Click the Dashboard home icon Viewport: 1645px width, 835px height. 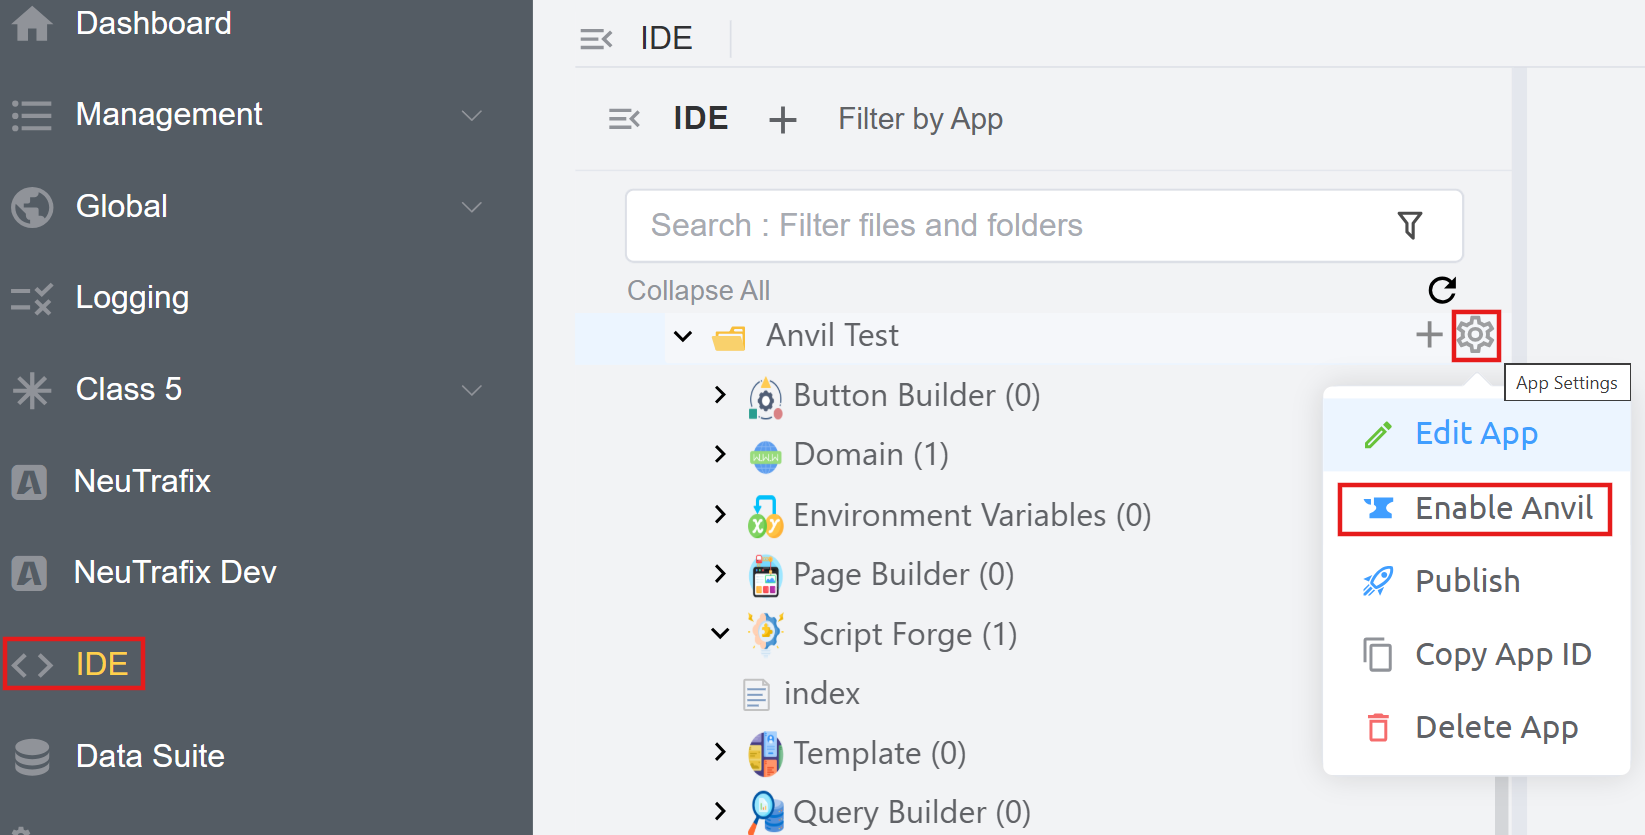(32, 23)
